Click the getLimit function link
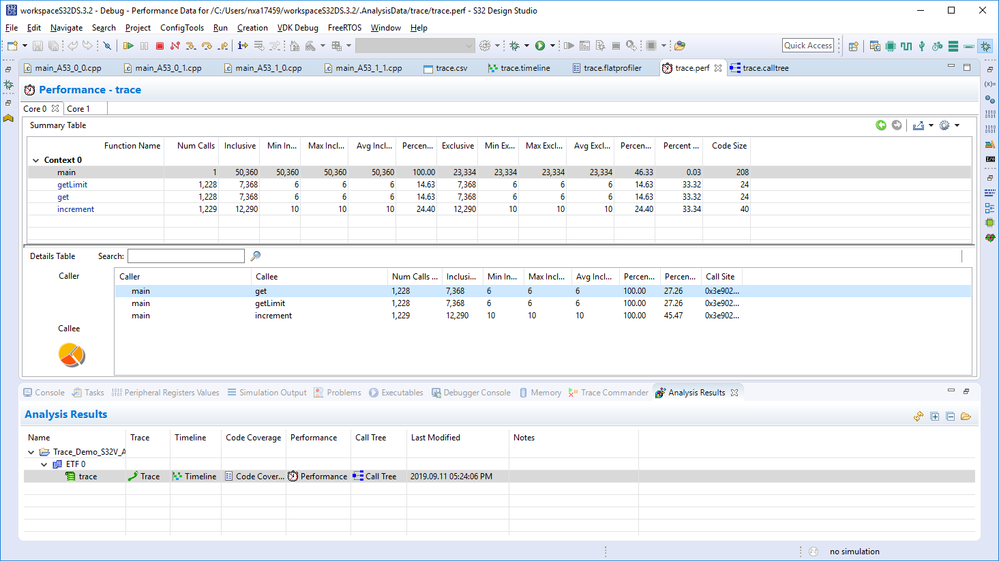 72,185
